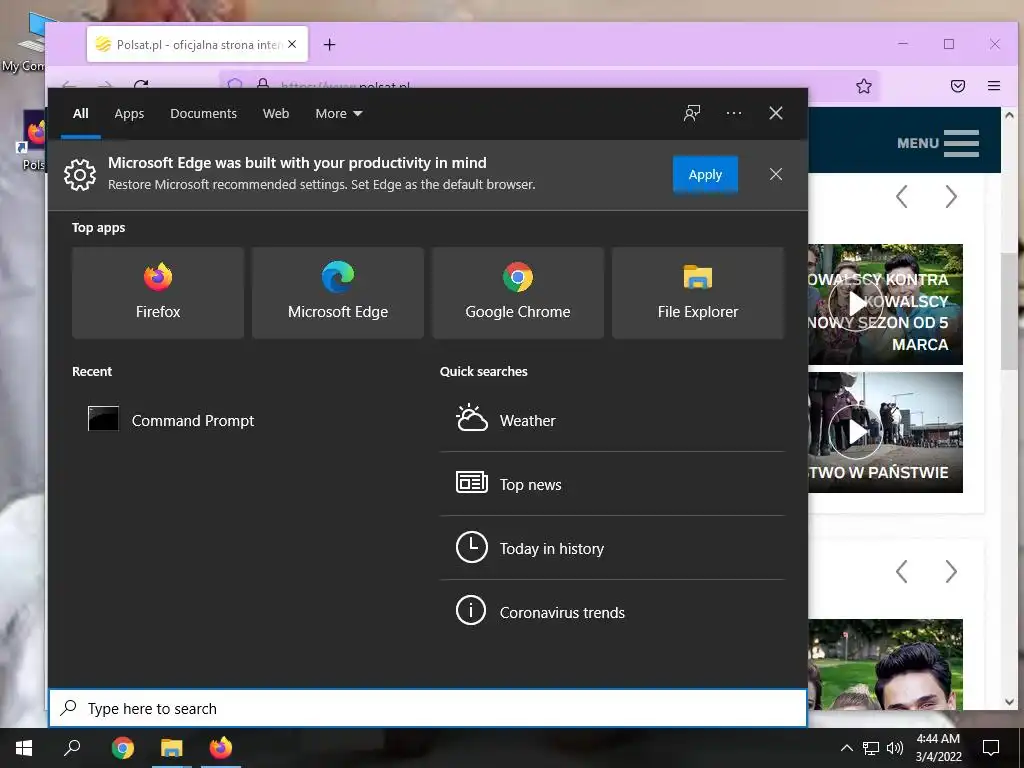Open Chrome from the taskbar

click(x=122, y=748)
